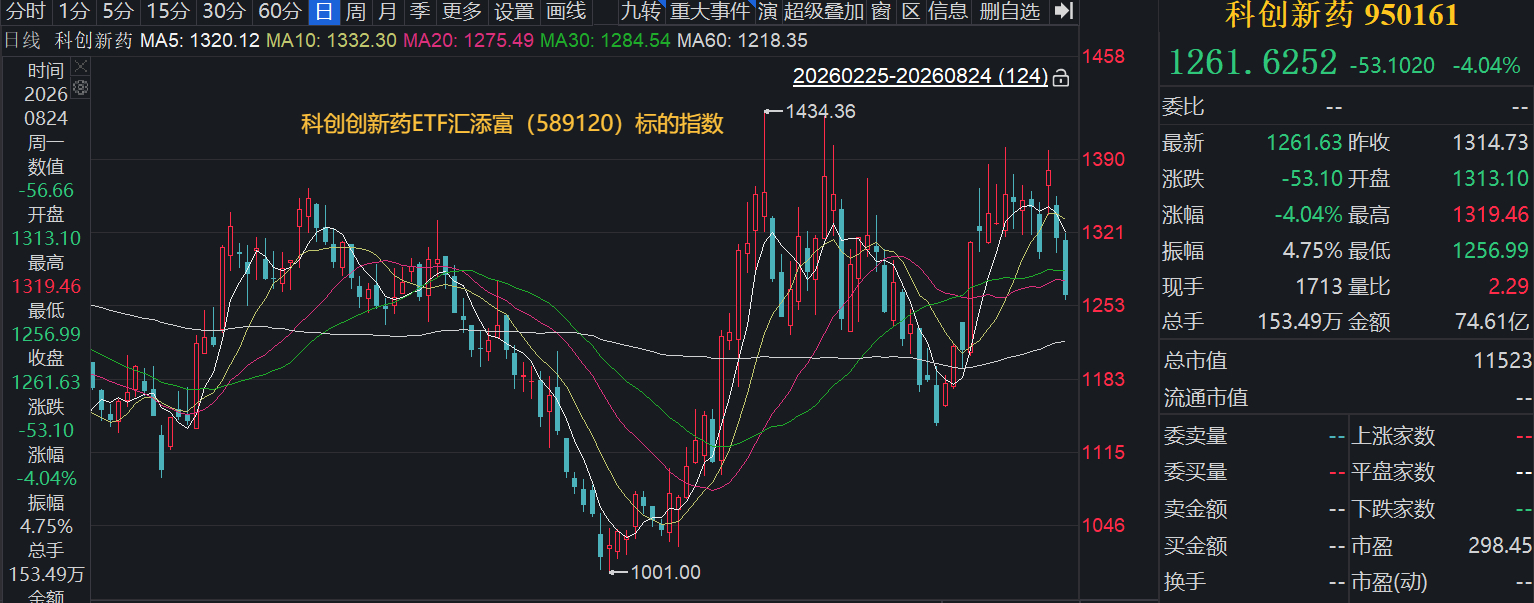This screenshot has height=603, width=1534.
Task: Close the data info panel with X icon
Action: 81,67
